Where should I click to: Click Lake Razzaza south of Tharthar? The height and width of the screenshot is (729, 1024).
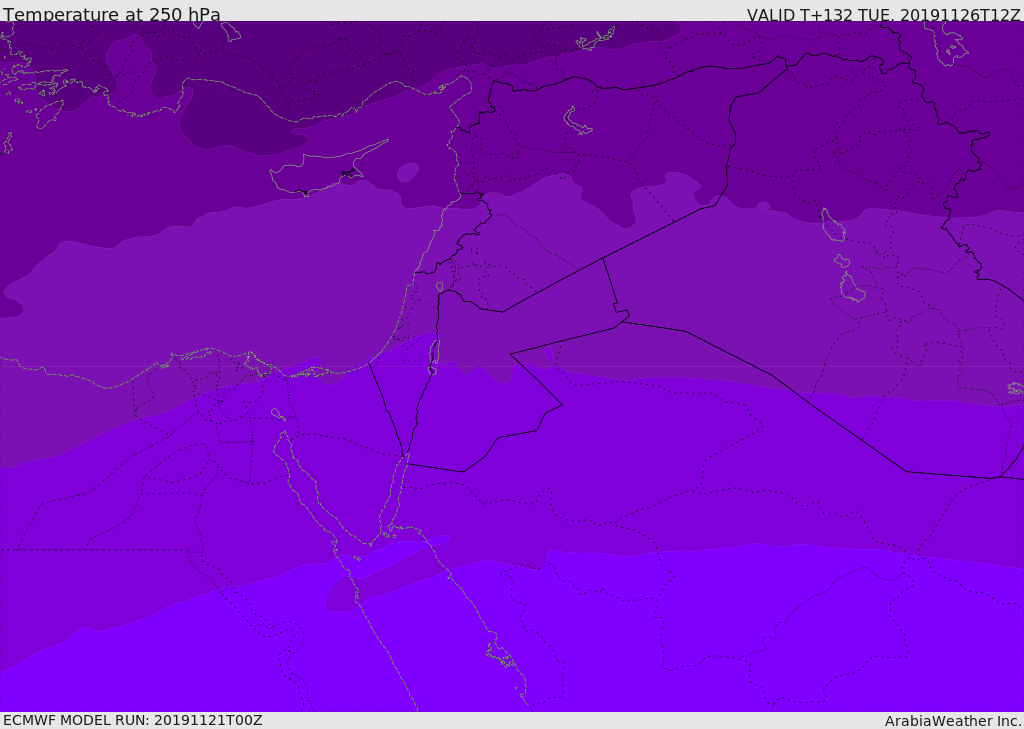852,288
